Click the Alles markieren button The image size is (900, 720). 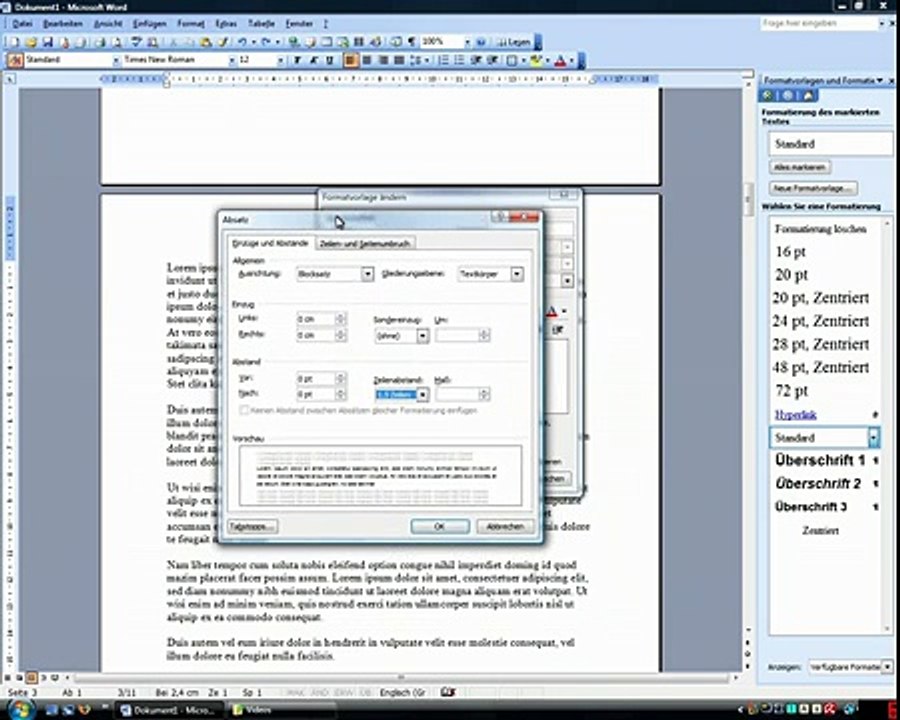pyautogui.click(x=800, y=167)
